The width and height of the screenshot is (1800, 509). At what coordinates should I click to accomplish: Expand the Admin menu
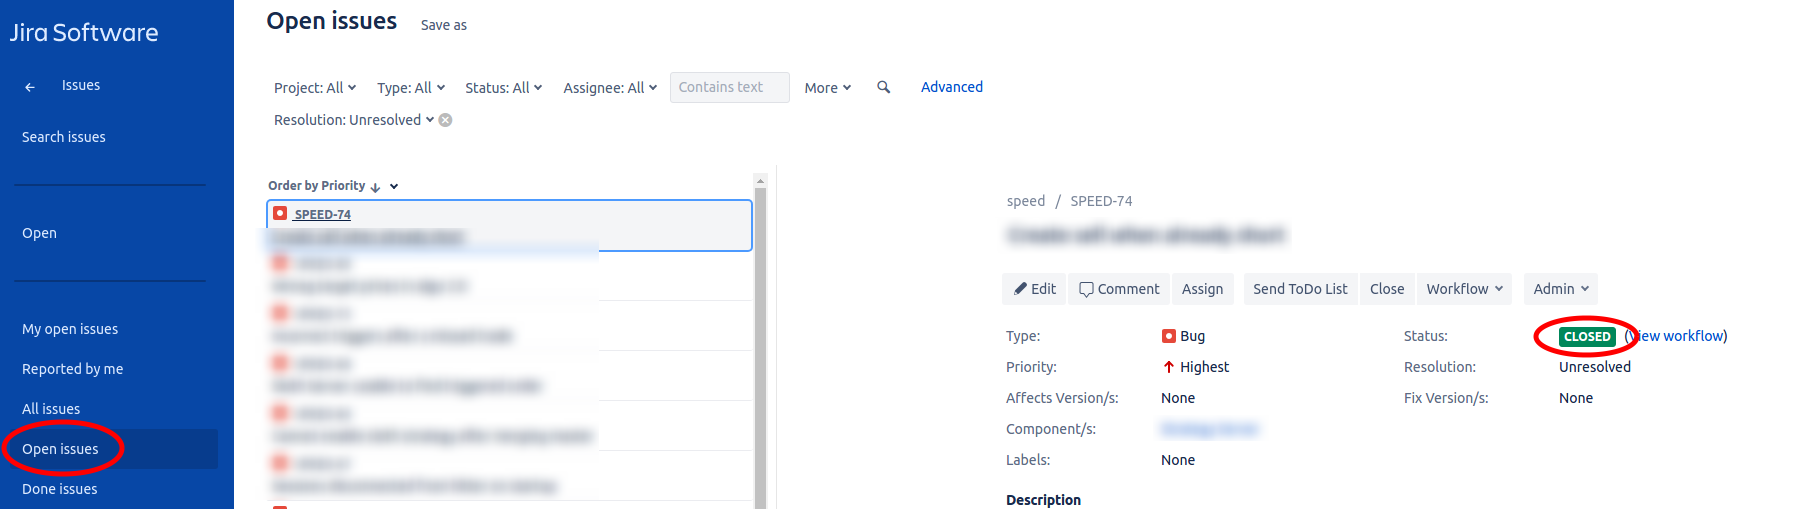1561,289
